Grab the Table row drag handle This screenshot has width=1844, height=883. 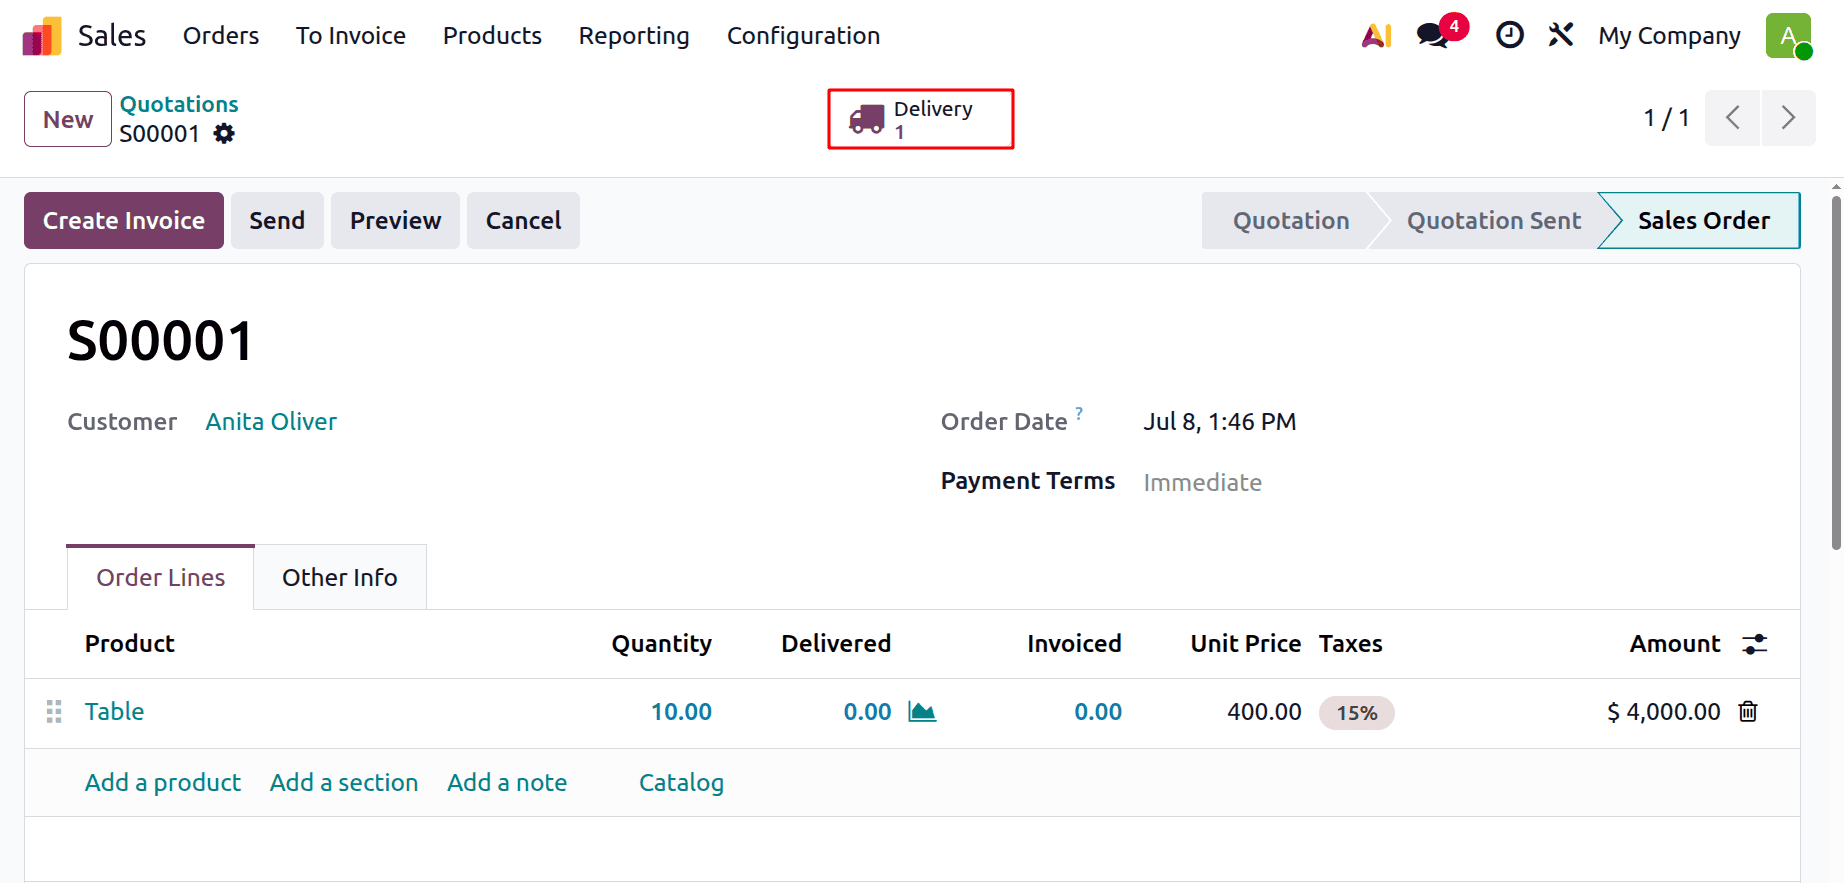[54, 711]
